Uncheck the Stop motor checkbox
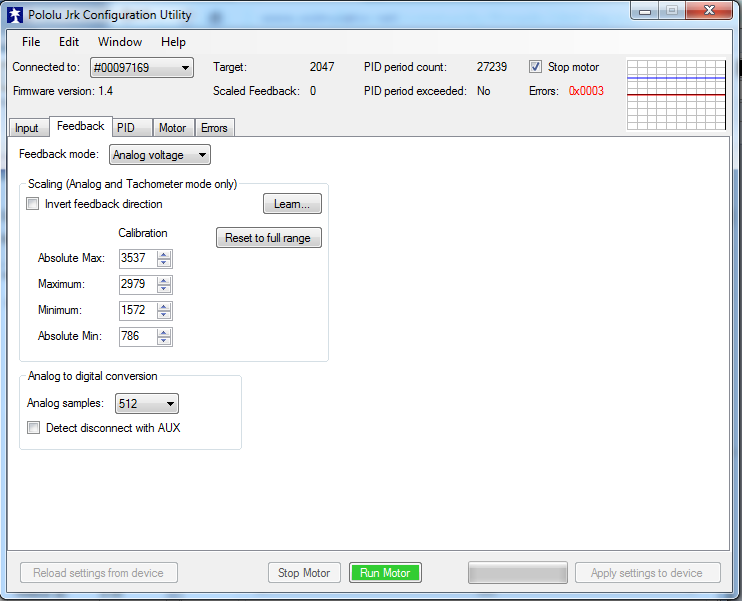The width and height of the screenshot is (742, 601). point(535,67)
